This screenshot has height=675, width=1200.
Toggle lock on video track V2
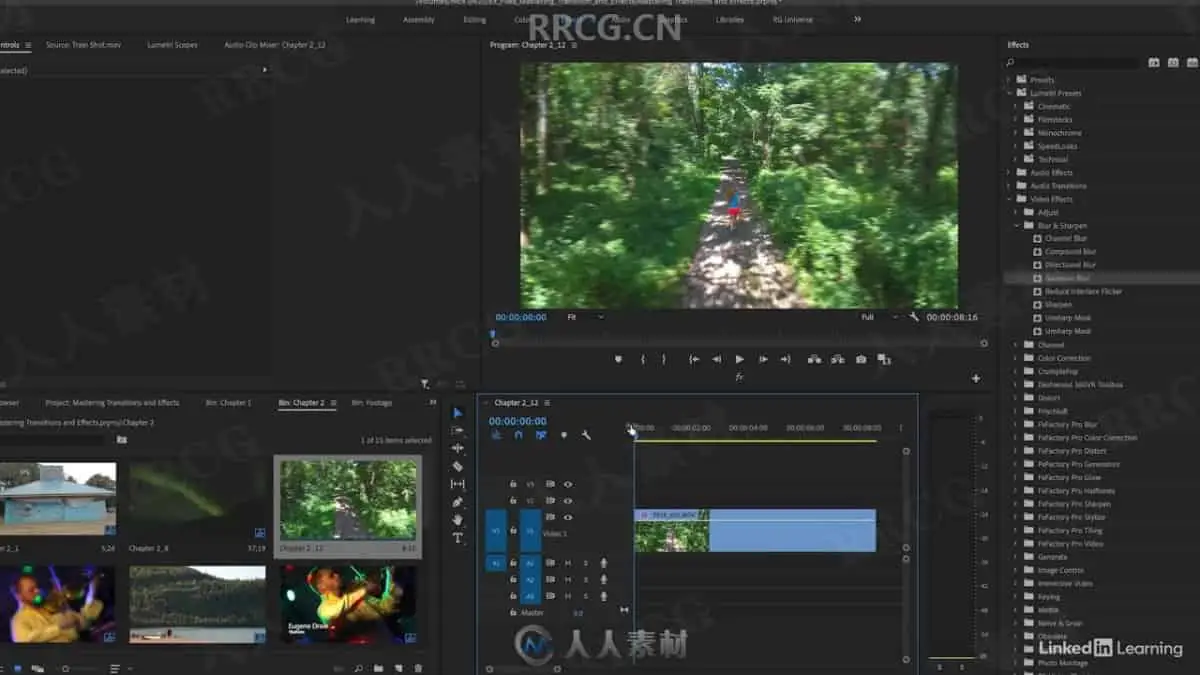(x=513, y=500)
